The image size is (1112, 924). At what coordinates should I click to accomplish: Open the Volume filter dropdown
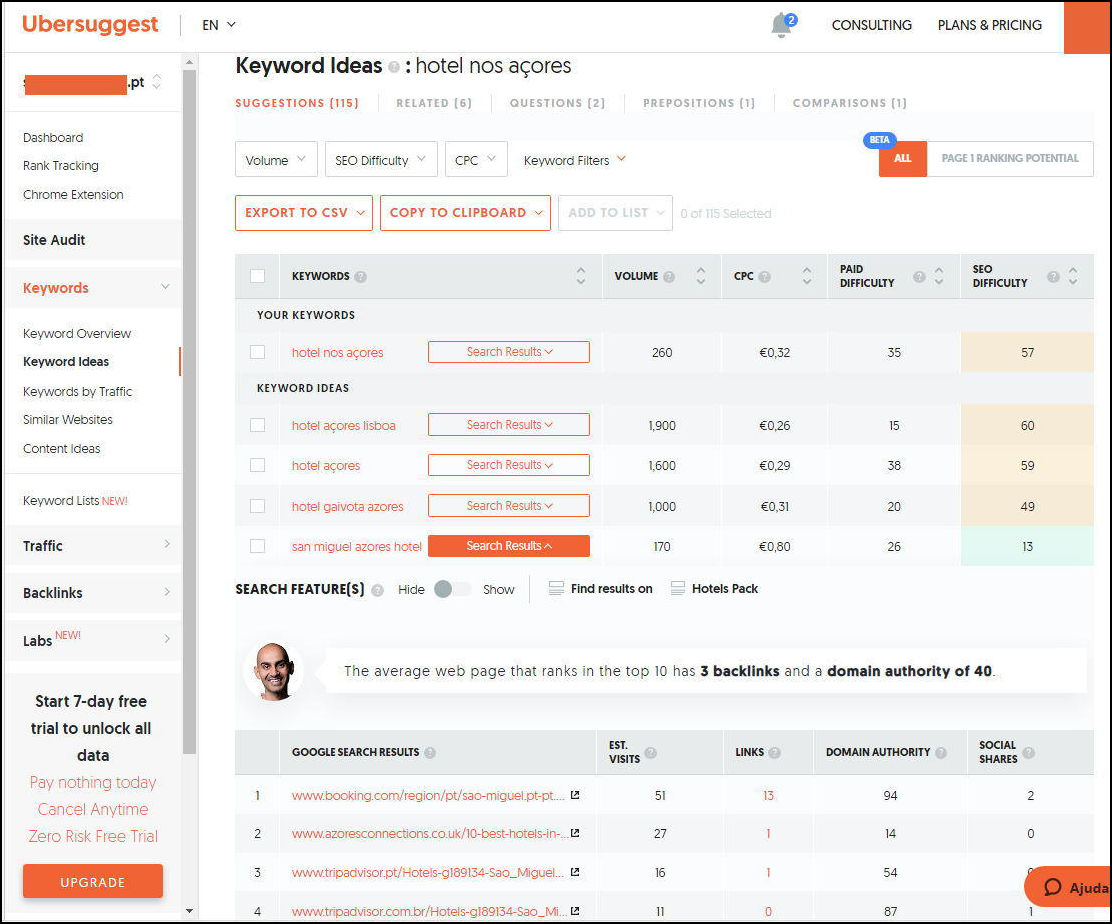(x=275, y=160)
